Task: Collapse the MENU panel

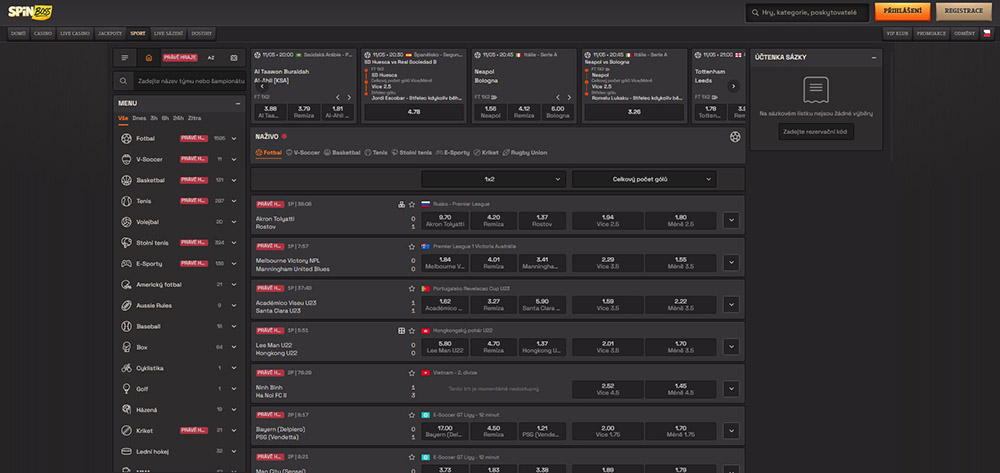Action: point(238,103)
